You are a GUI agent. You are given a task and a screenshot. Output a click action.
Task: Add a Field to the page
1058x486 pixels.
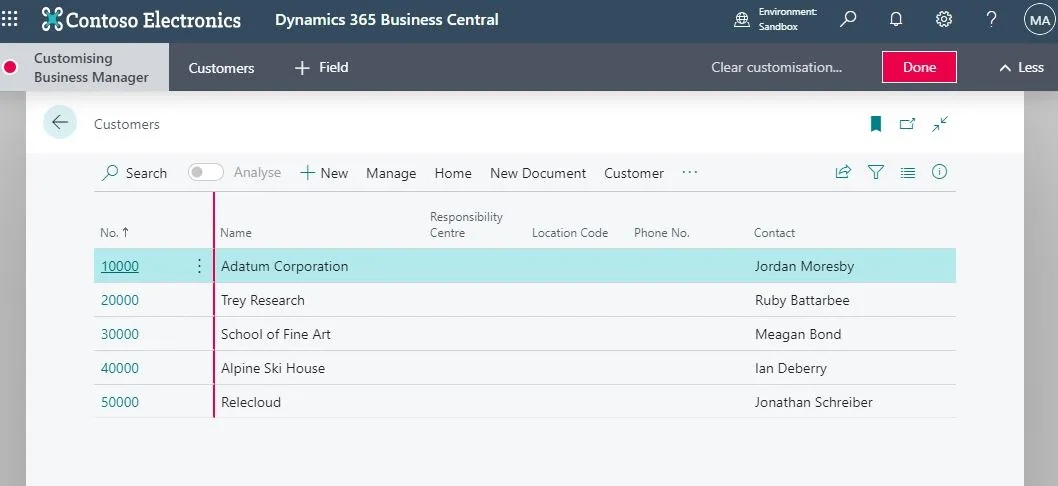click(322, 68)
